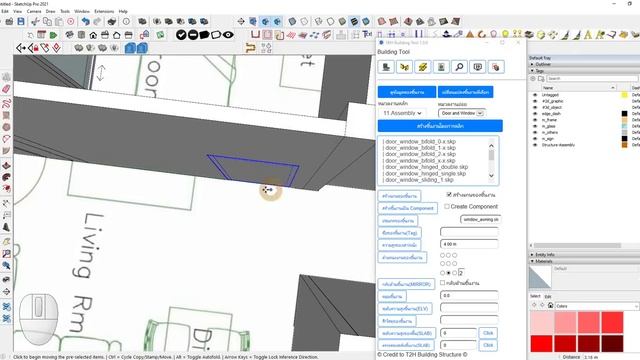Switch to the Edit tab in Materials
The image size is (640, 360).
tap(548, 296)
